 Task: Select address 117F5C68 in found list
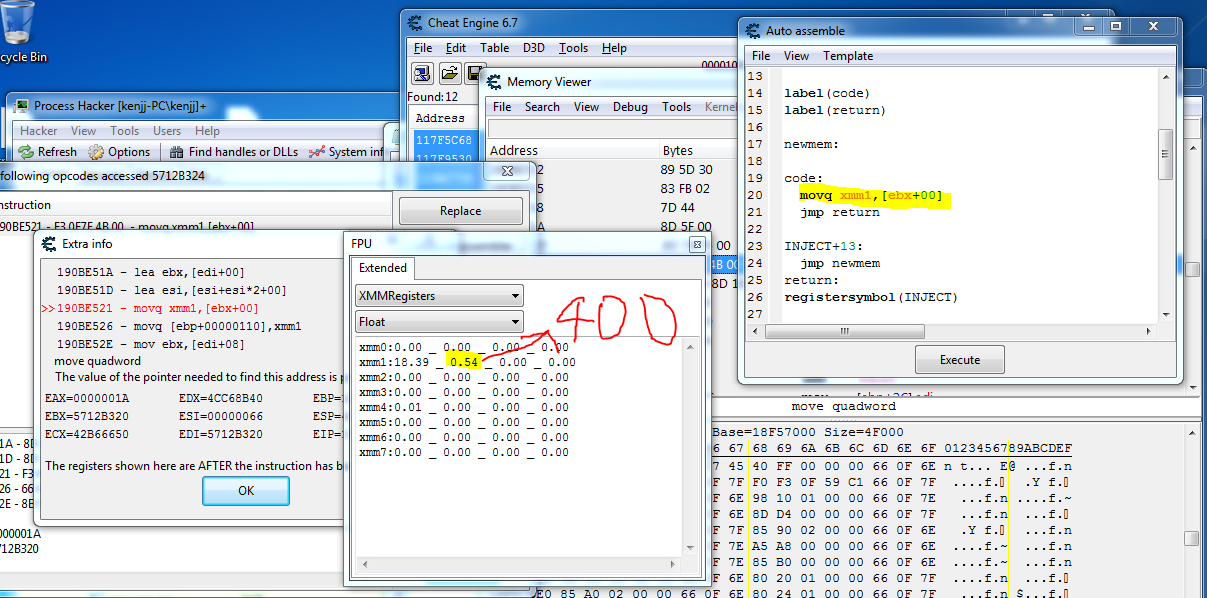pos(443,141)
